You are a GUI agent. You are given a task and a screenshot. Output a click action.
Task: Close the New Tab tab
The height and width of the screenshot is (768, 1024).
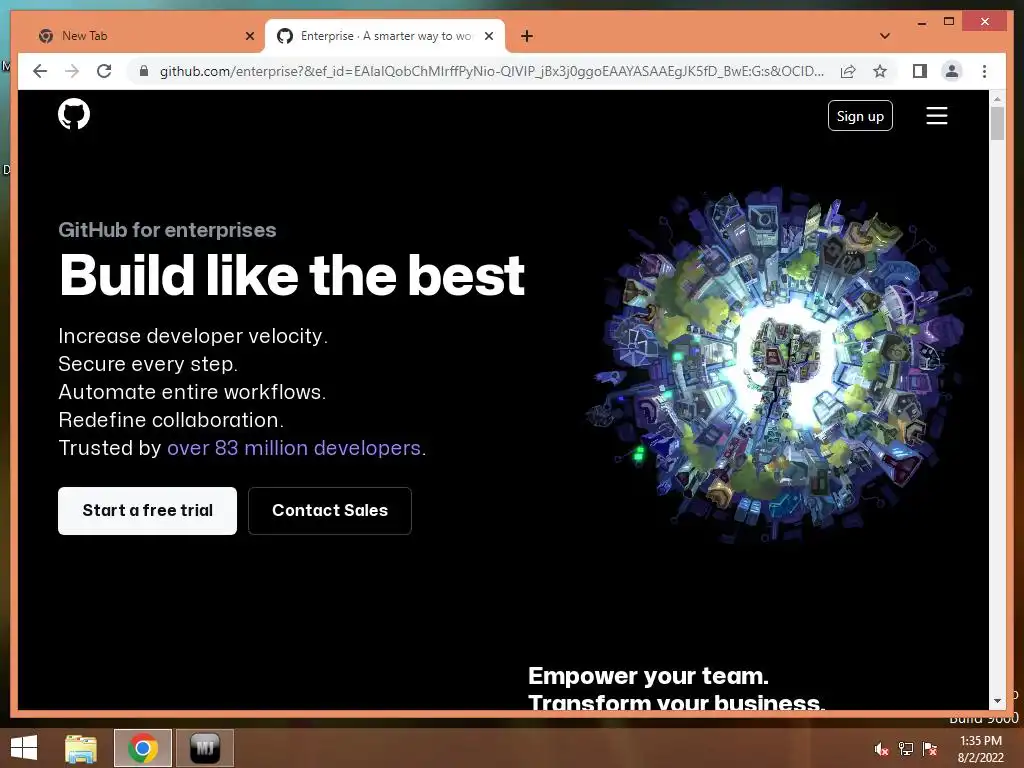249,36
